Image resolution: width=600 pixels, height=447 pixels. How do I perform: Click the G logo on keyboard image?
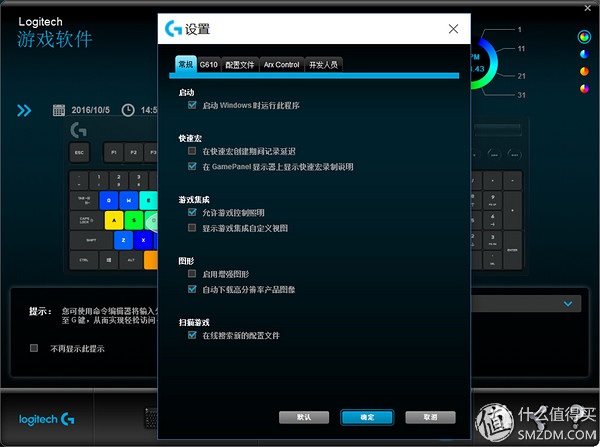tap(78, 130)
